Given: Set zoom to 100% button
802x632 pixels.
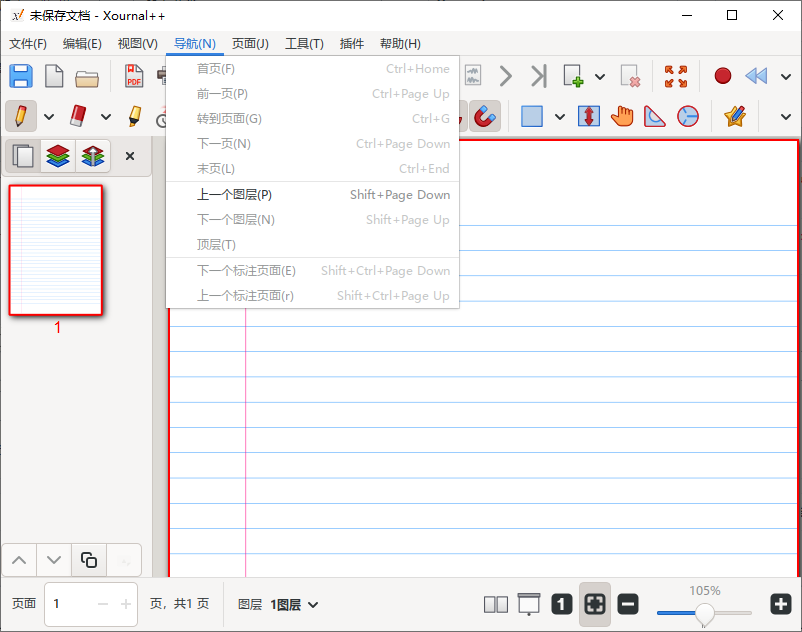Looking at the screenshot, I should coord(562,604).
